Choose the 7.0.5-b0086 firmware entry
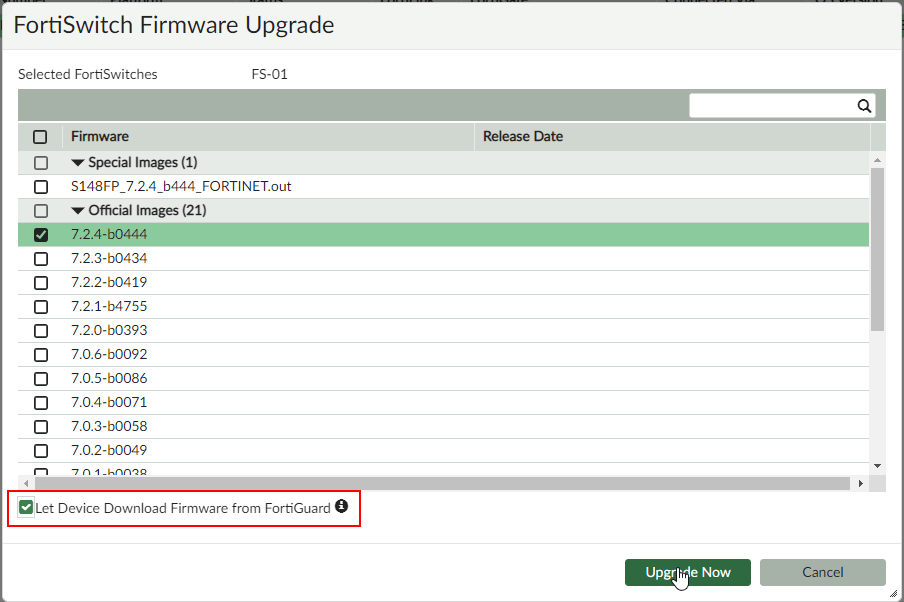 pos(109,379)
